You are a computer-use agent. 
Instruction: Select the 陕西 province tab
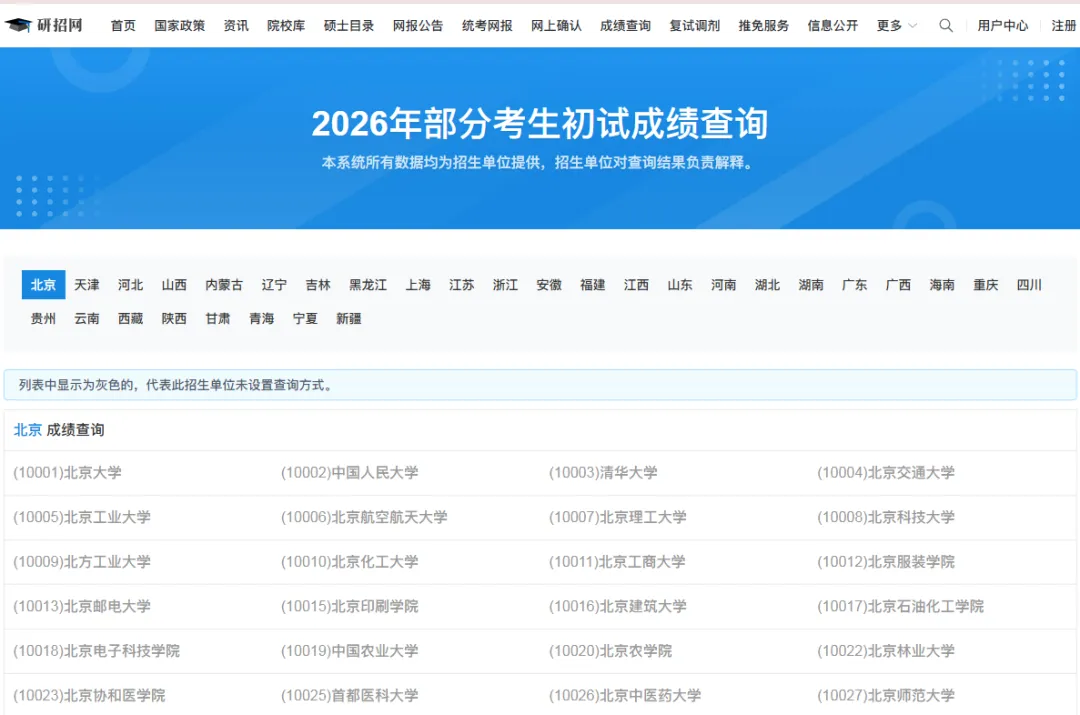(x=174, y=318)
